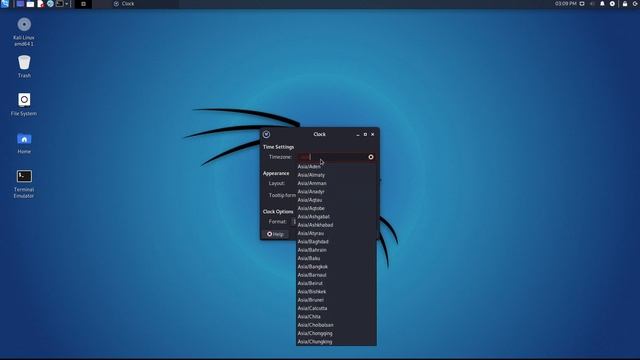The height and width of the screenshot is (360, 640).
Task: Click the Help button in Clock dialog
Action: (x=276, y=234)
